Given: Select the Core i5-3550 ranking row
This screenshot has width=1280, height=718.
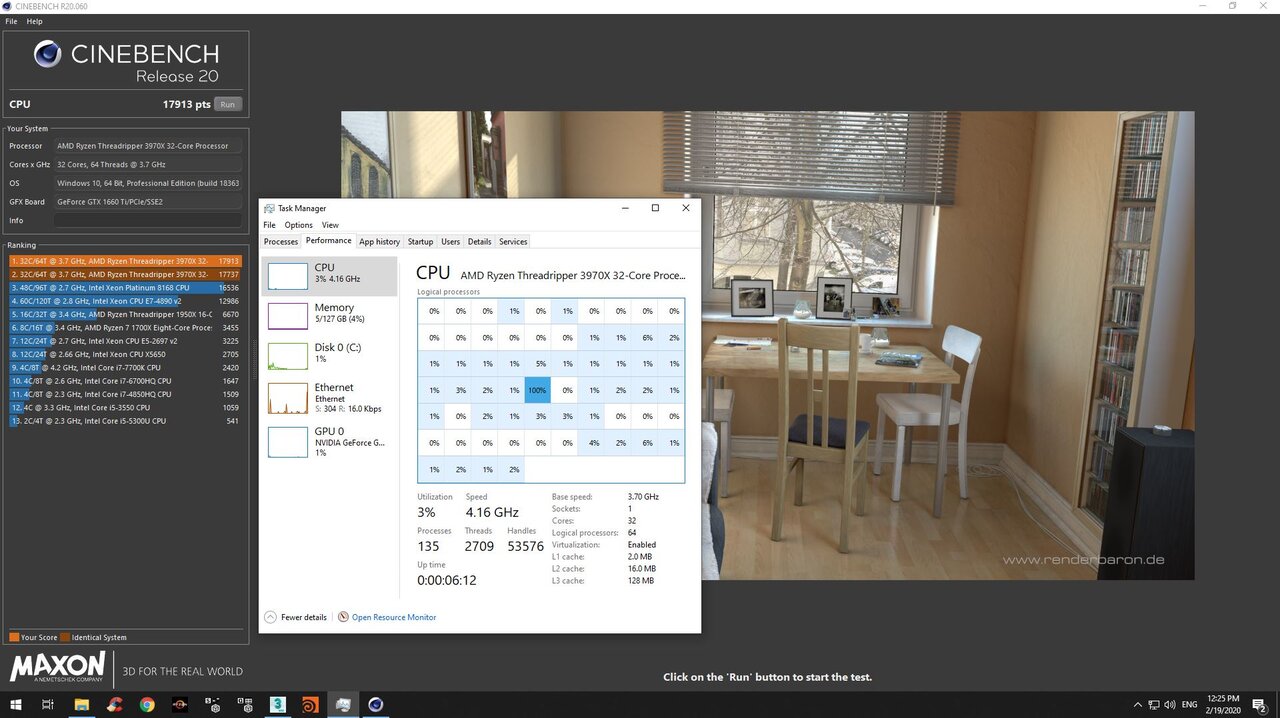Looking at the screenshot, I should tap(125, 407).
